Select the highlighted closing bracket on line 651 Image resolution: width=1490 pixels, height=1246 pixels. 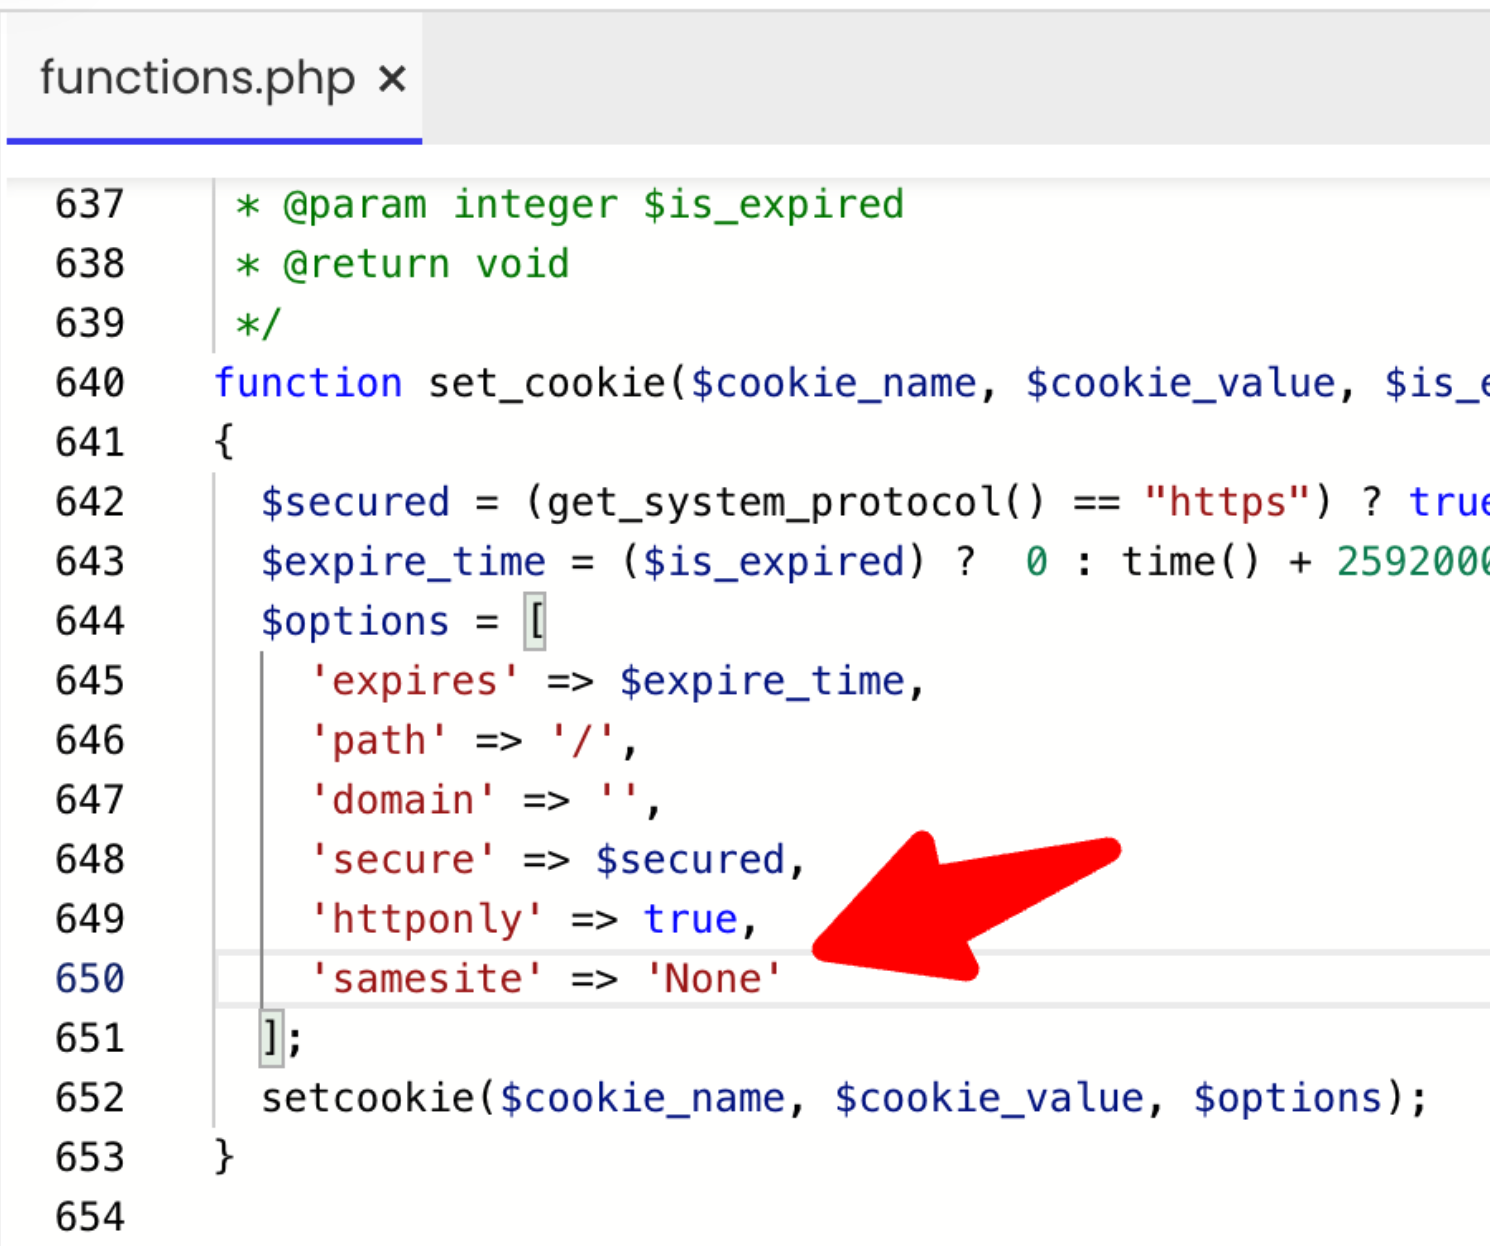point(269,1038)
